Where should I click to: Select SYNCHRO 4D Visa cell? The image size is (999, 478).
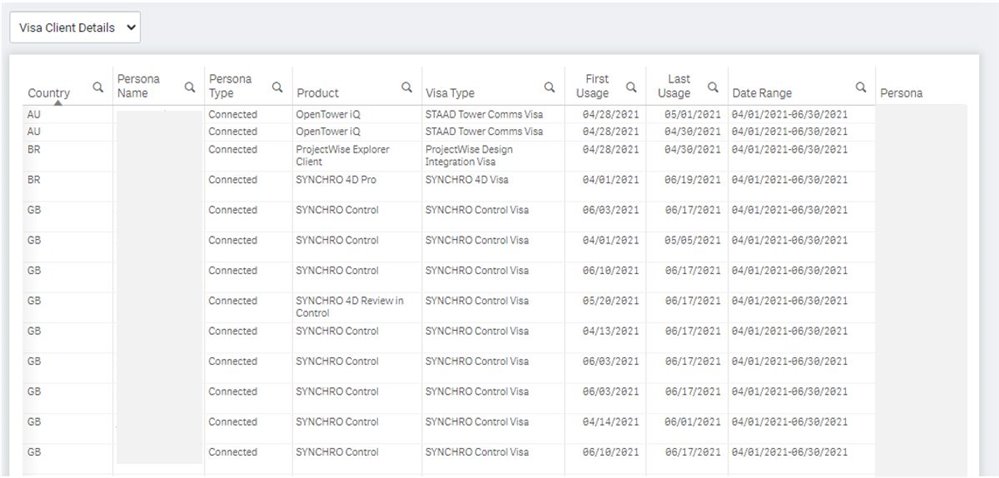466,180
